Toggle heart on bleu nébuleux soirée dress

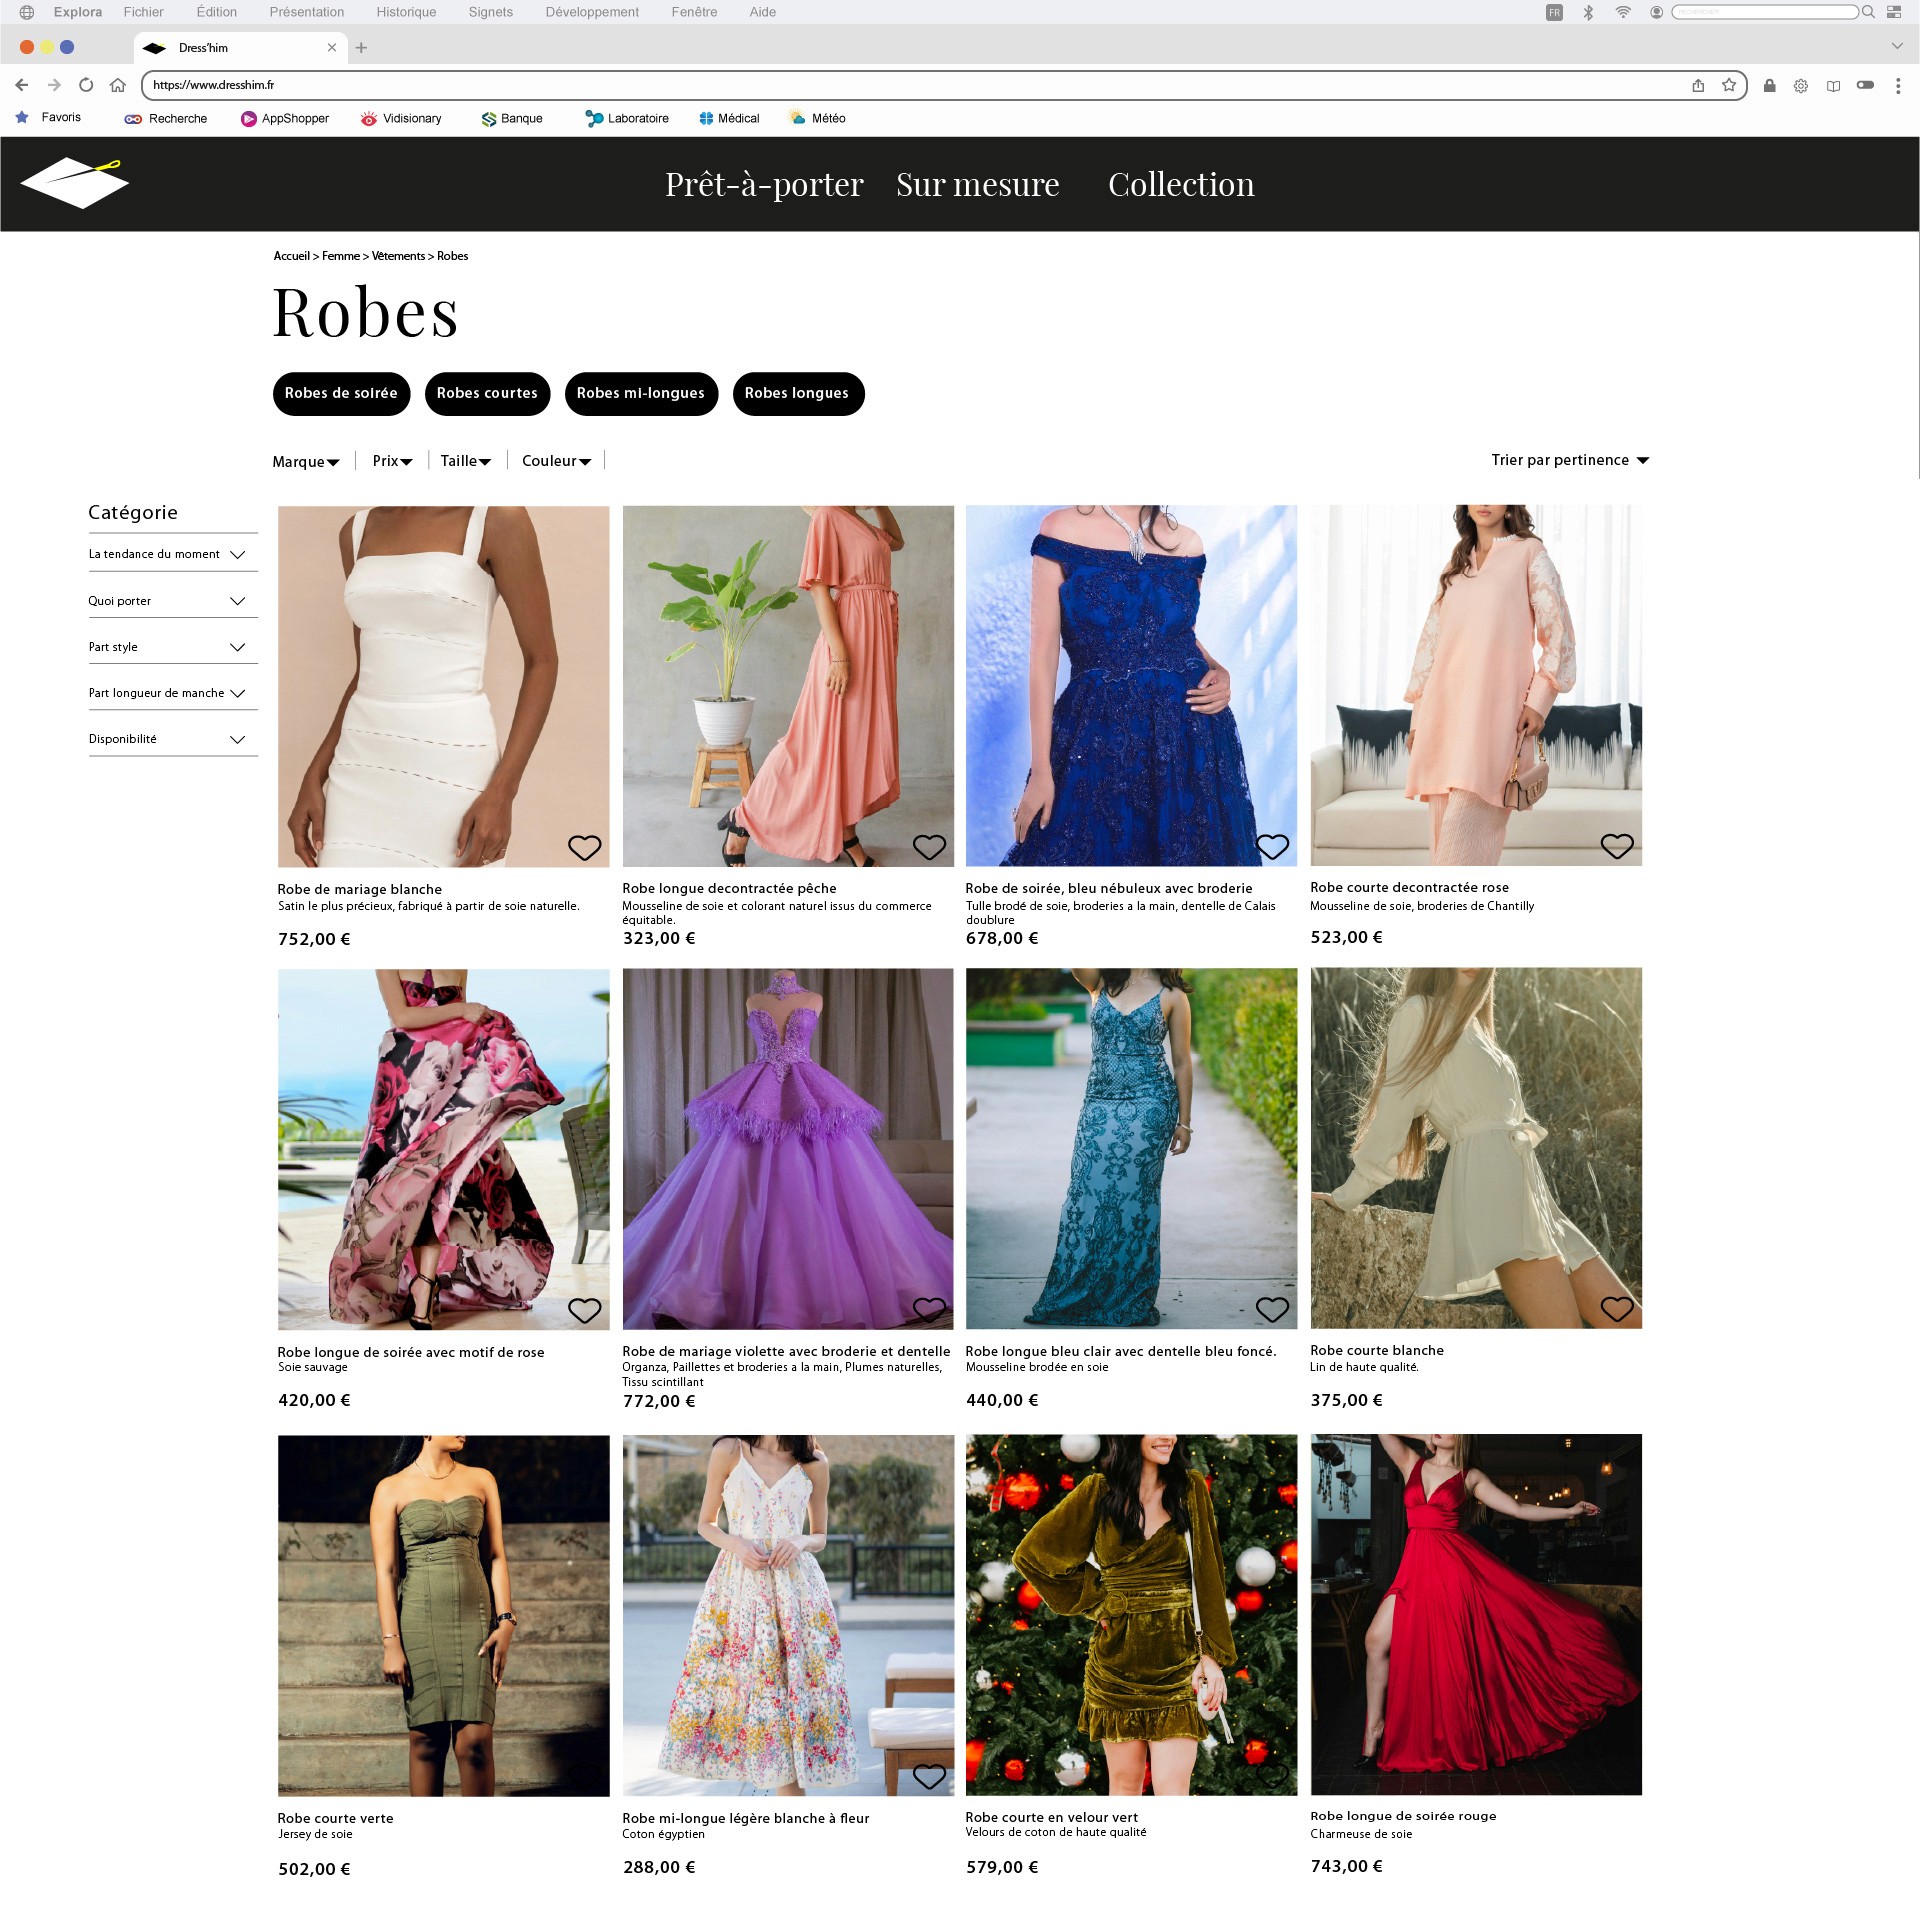[x=1272, y=846]
